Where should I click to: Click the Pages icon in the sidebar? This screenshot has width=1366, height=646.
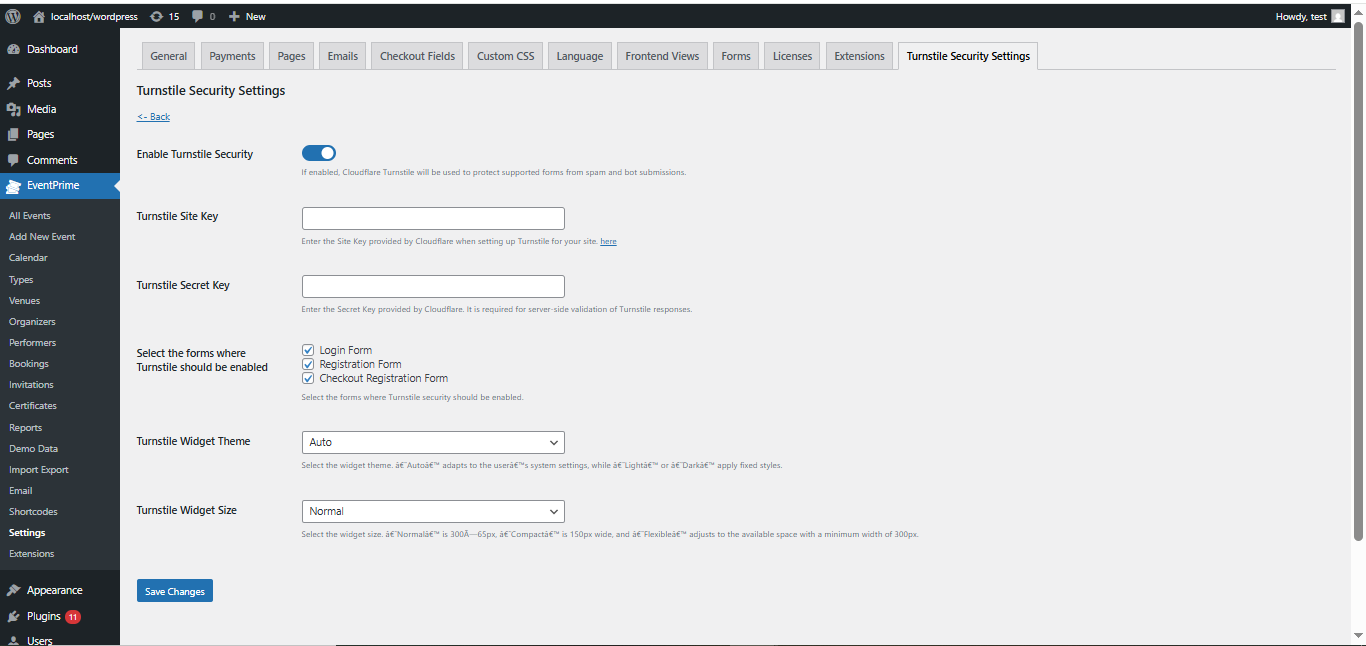(13, 134)
